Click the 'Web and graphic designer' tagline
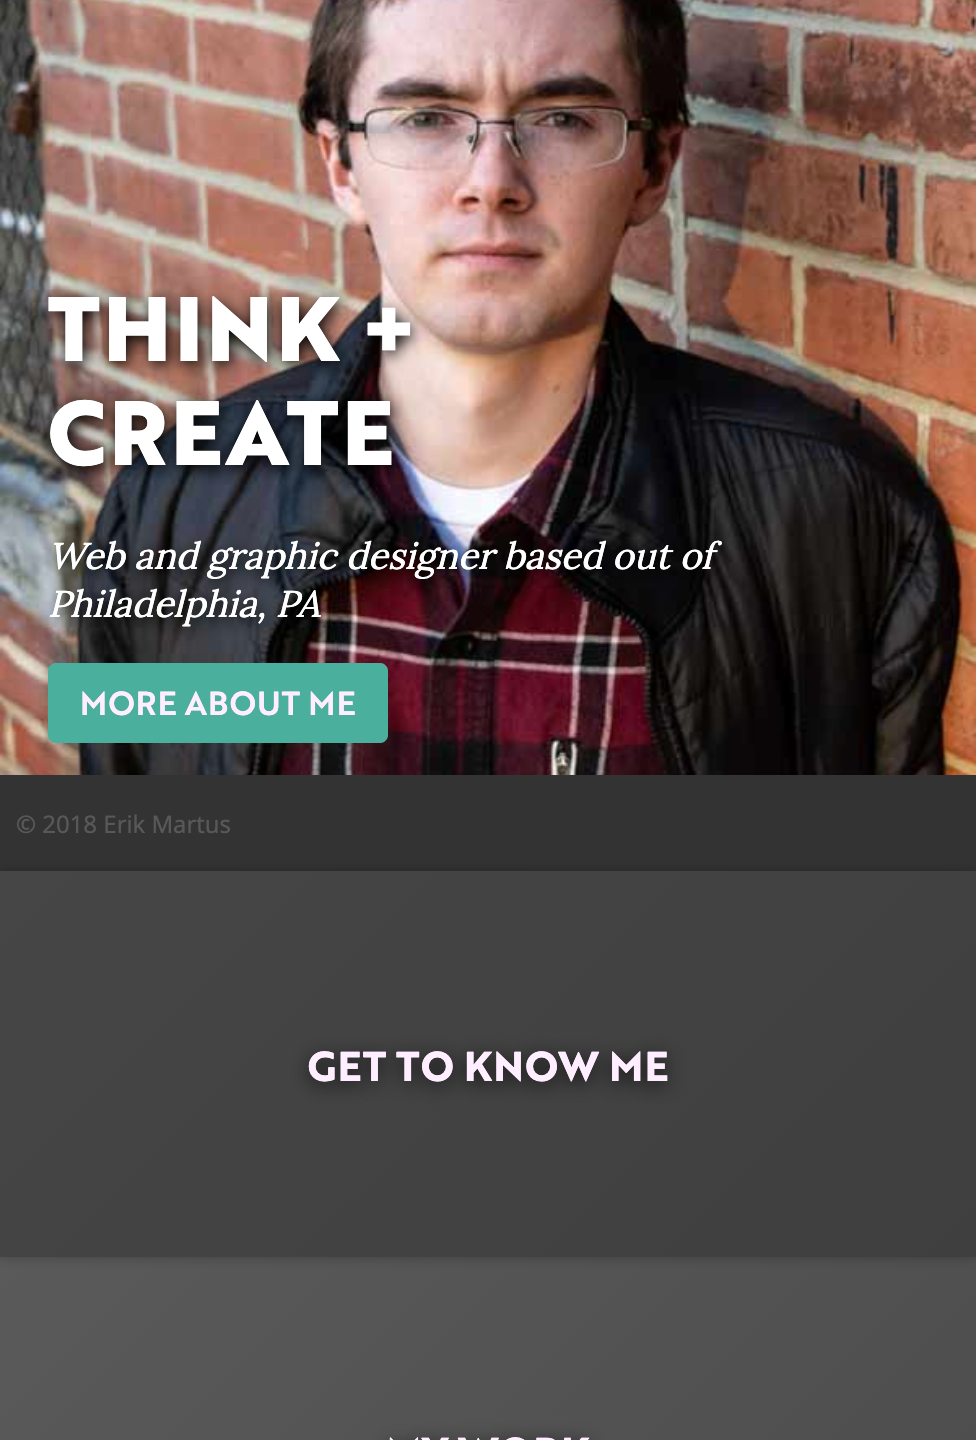Image resolution: width=976 pixels, height=1440 pixels. [x=273, y=556]
